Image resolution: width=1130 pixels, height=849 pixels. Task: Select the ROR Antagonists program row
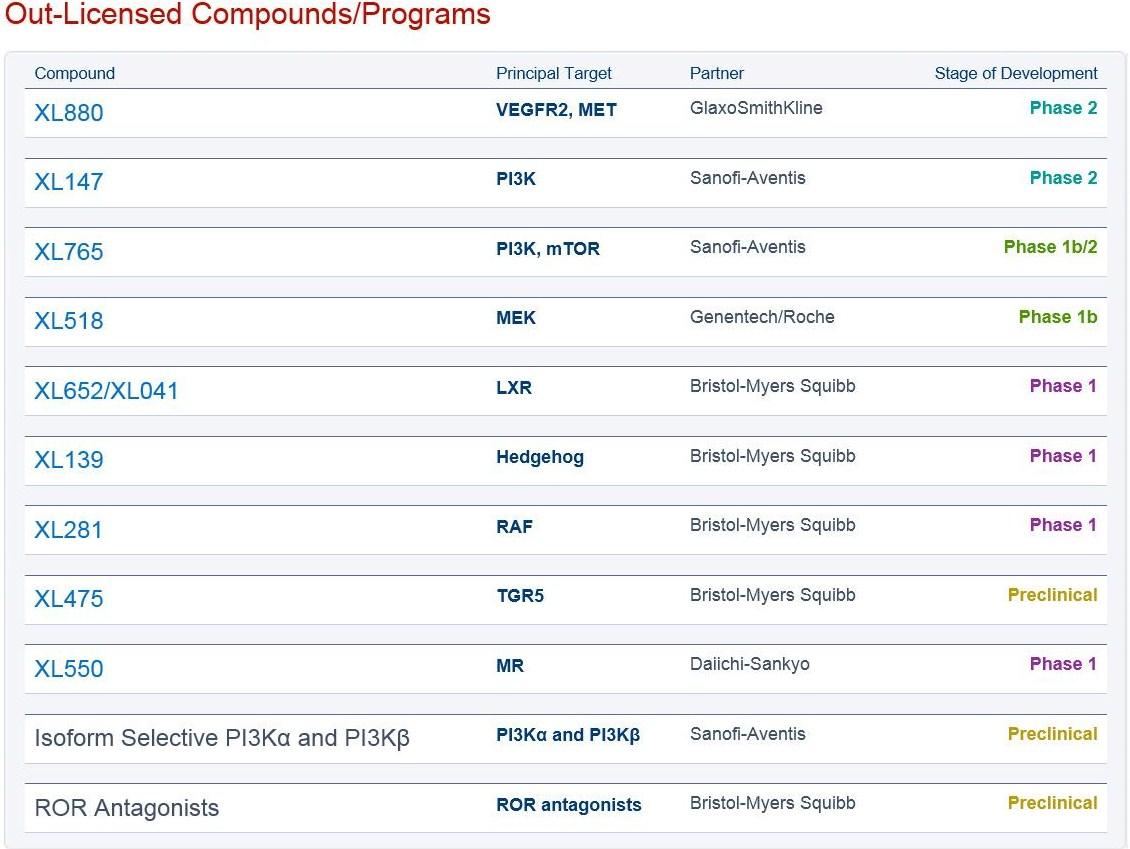coord(566,808)
